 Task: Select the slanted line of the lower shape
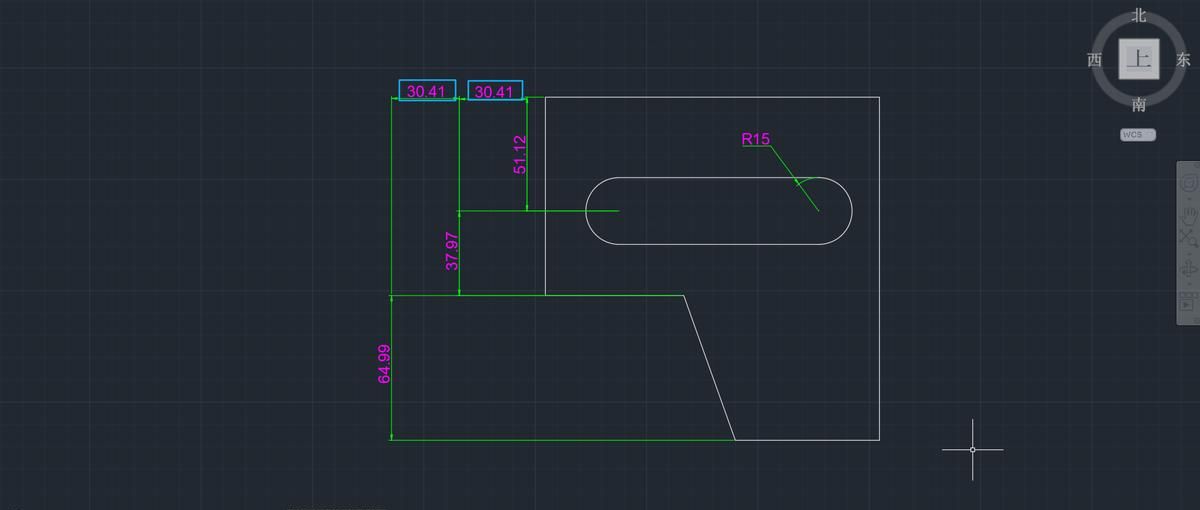click(x=709, y=367)
